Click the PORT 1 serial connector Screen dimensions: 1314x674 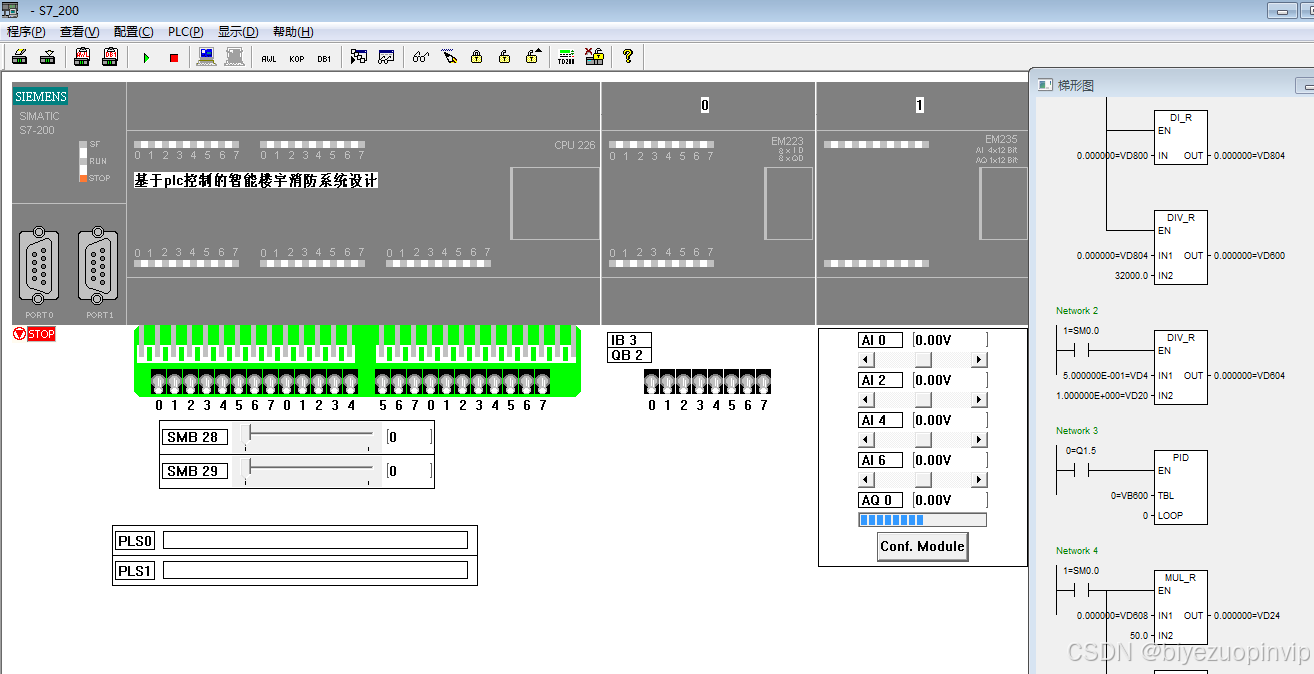point(99,266)
